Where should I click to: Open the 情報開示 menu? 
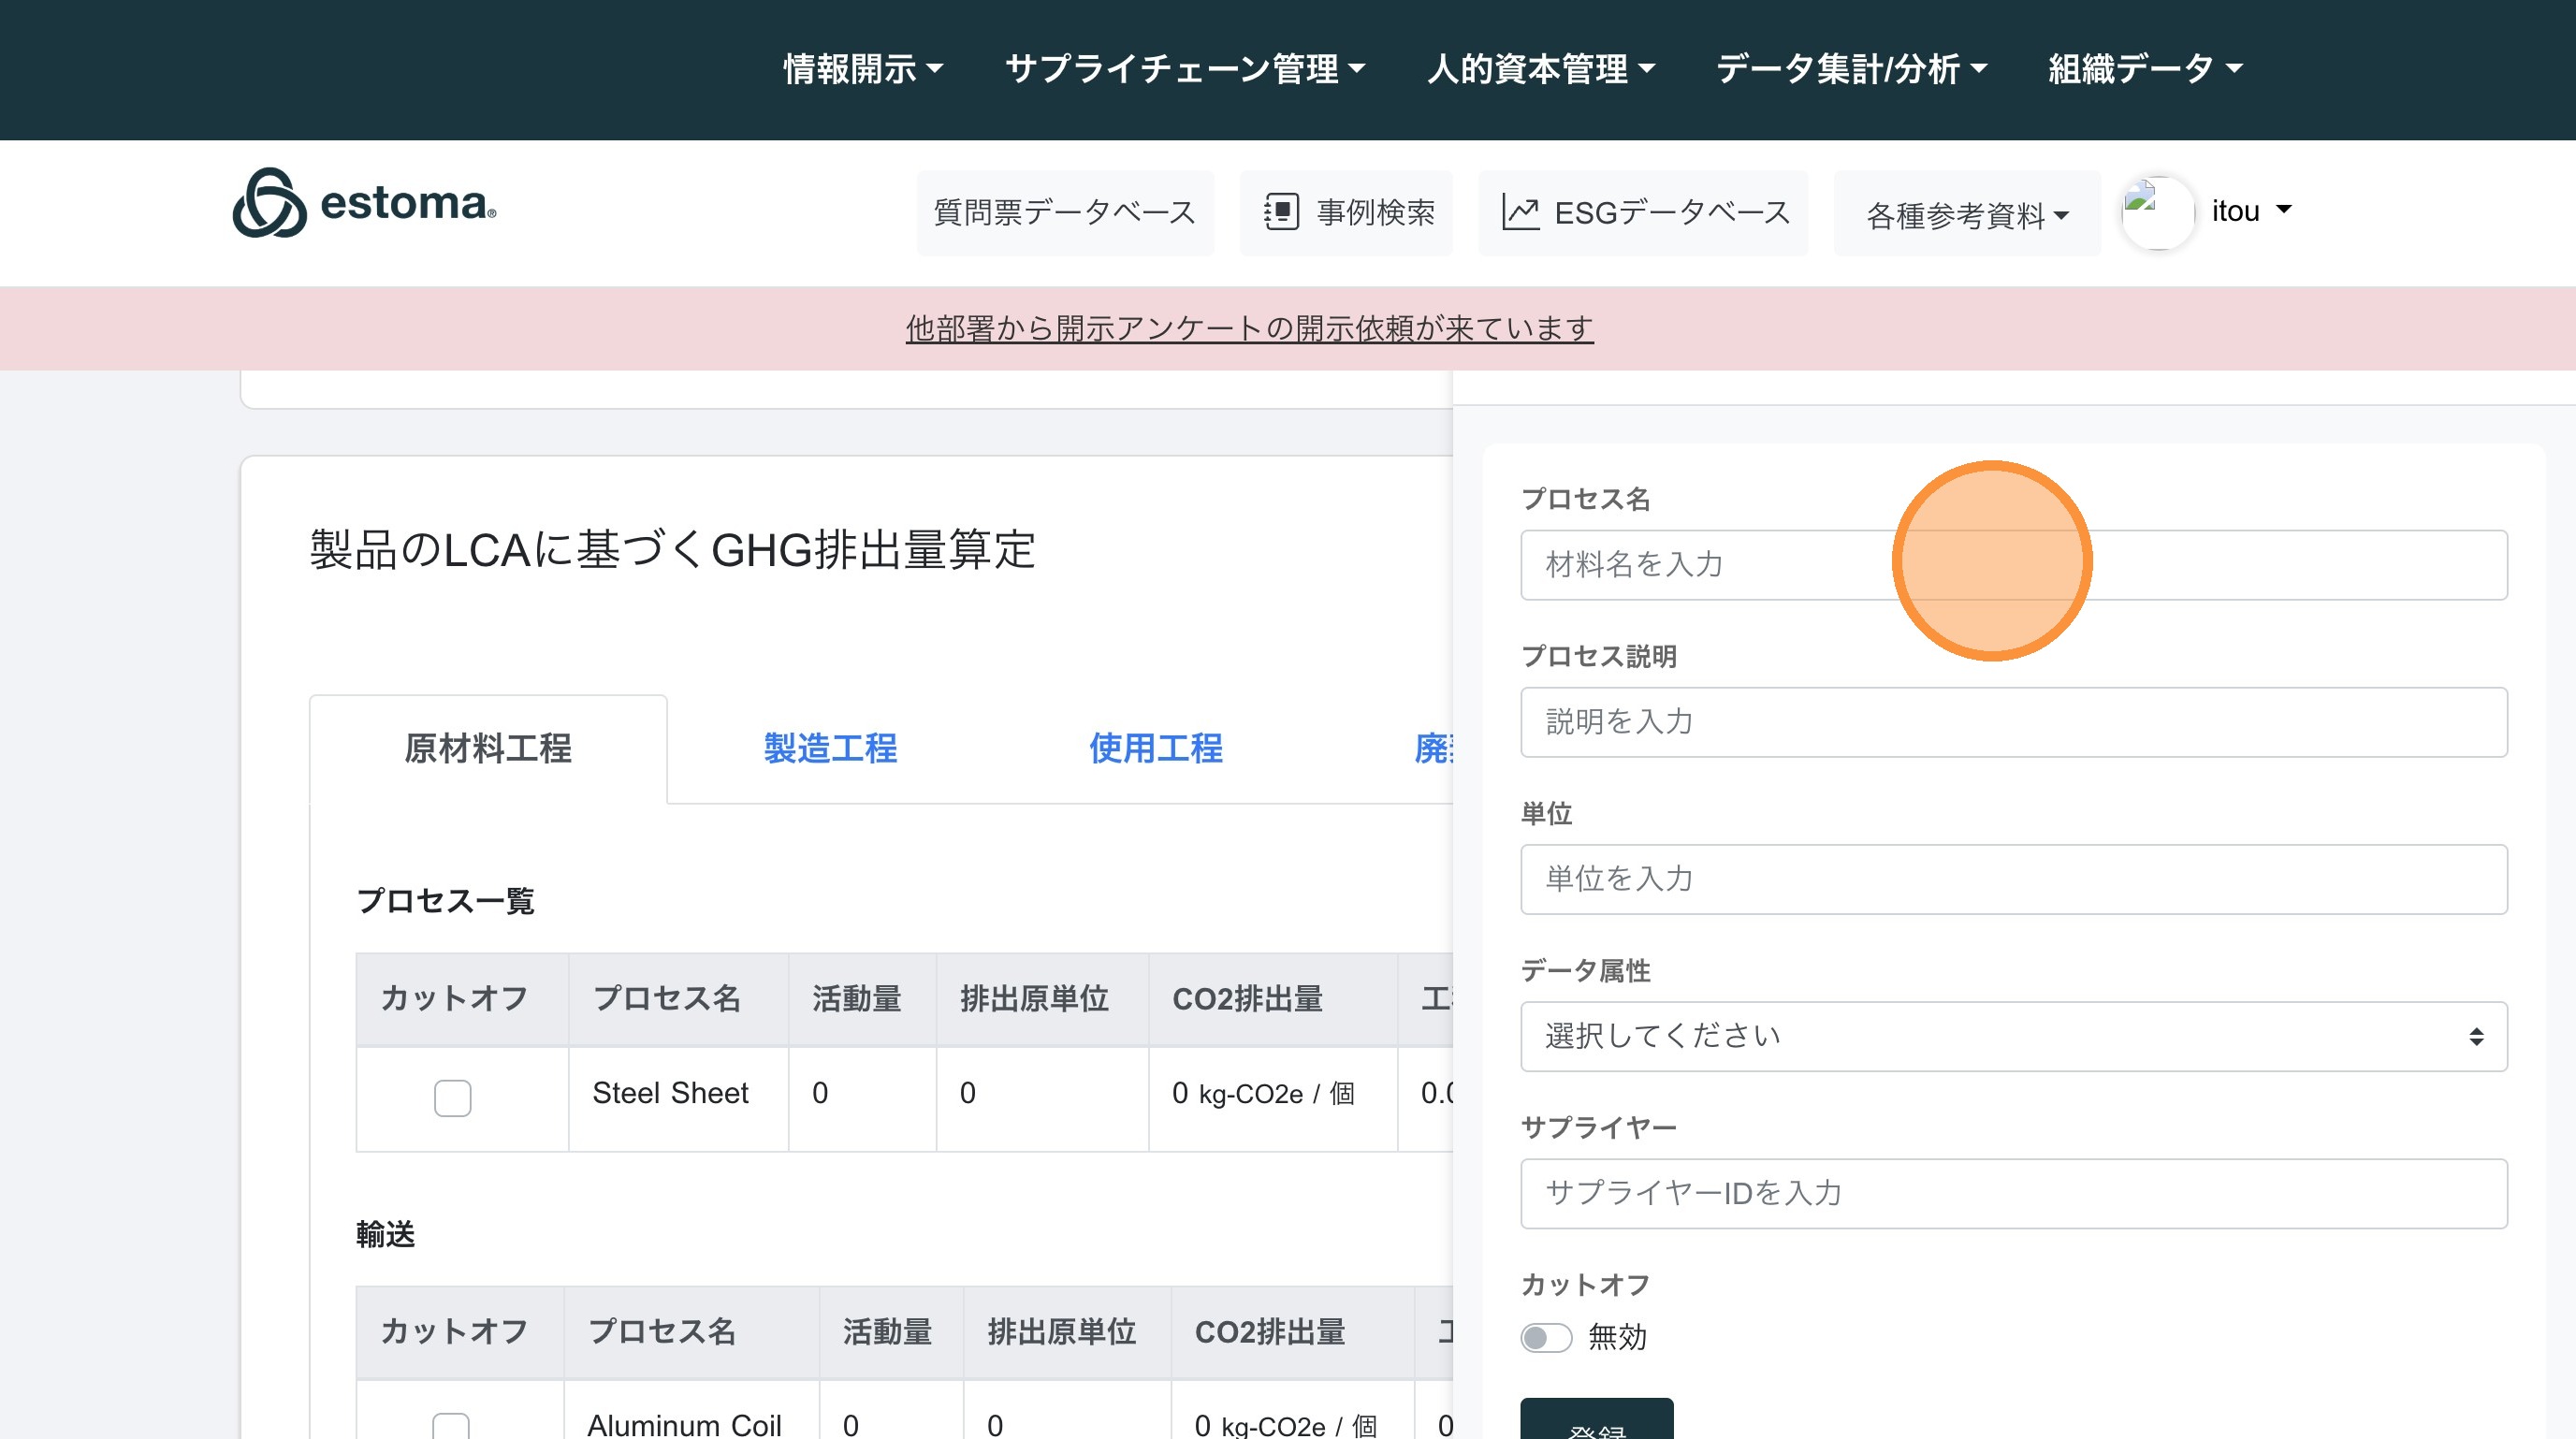tap(862, 69)
